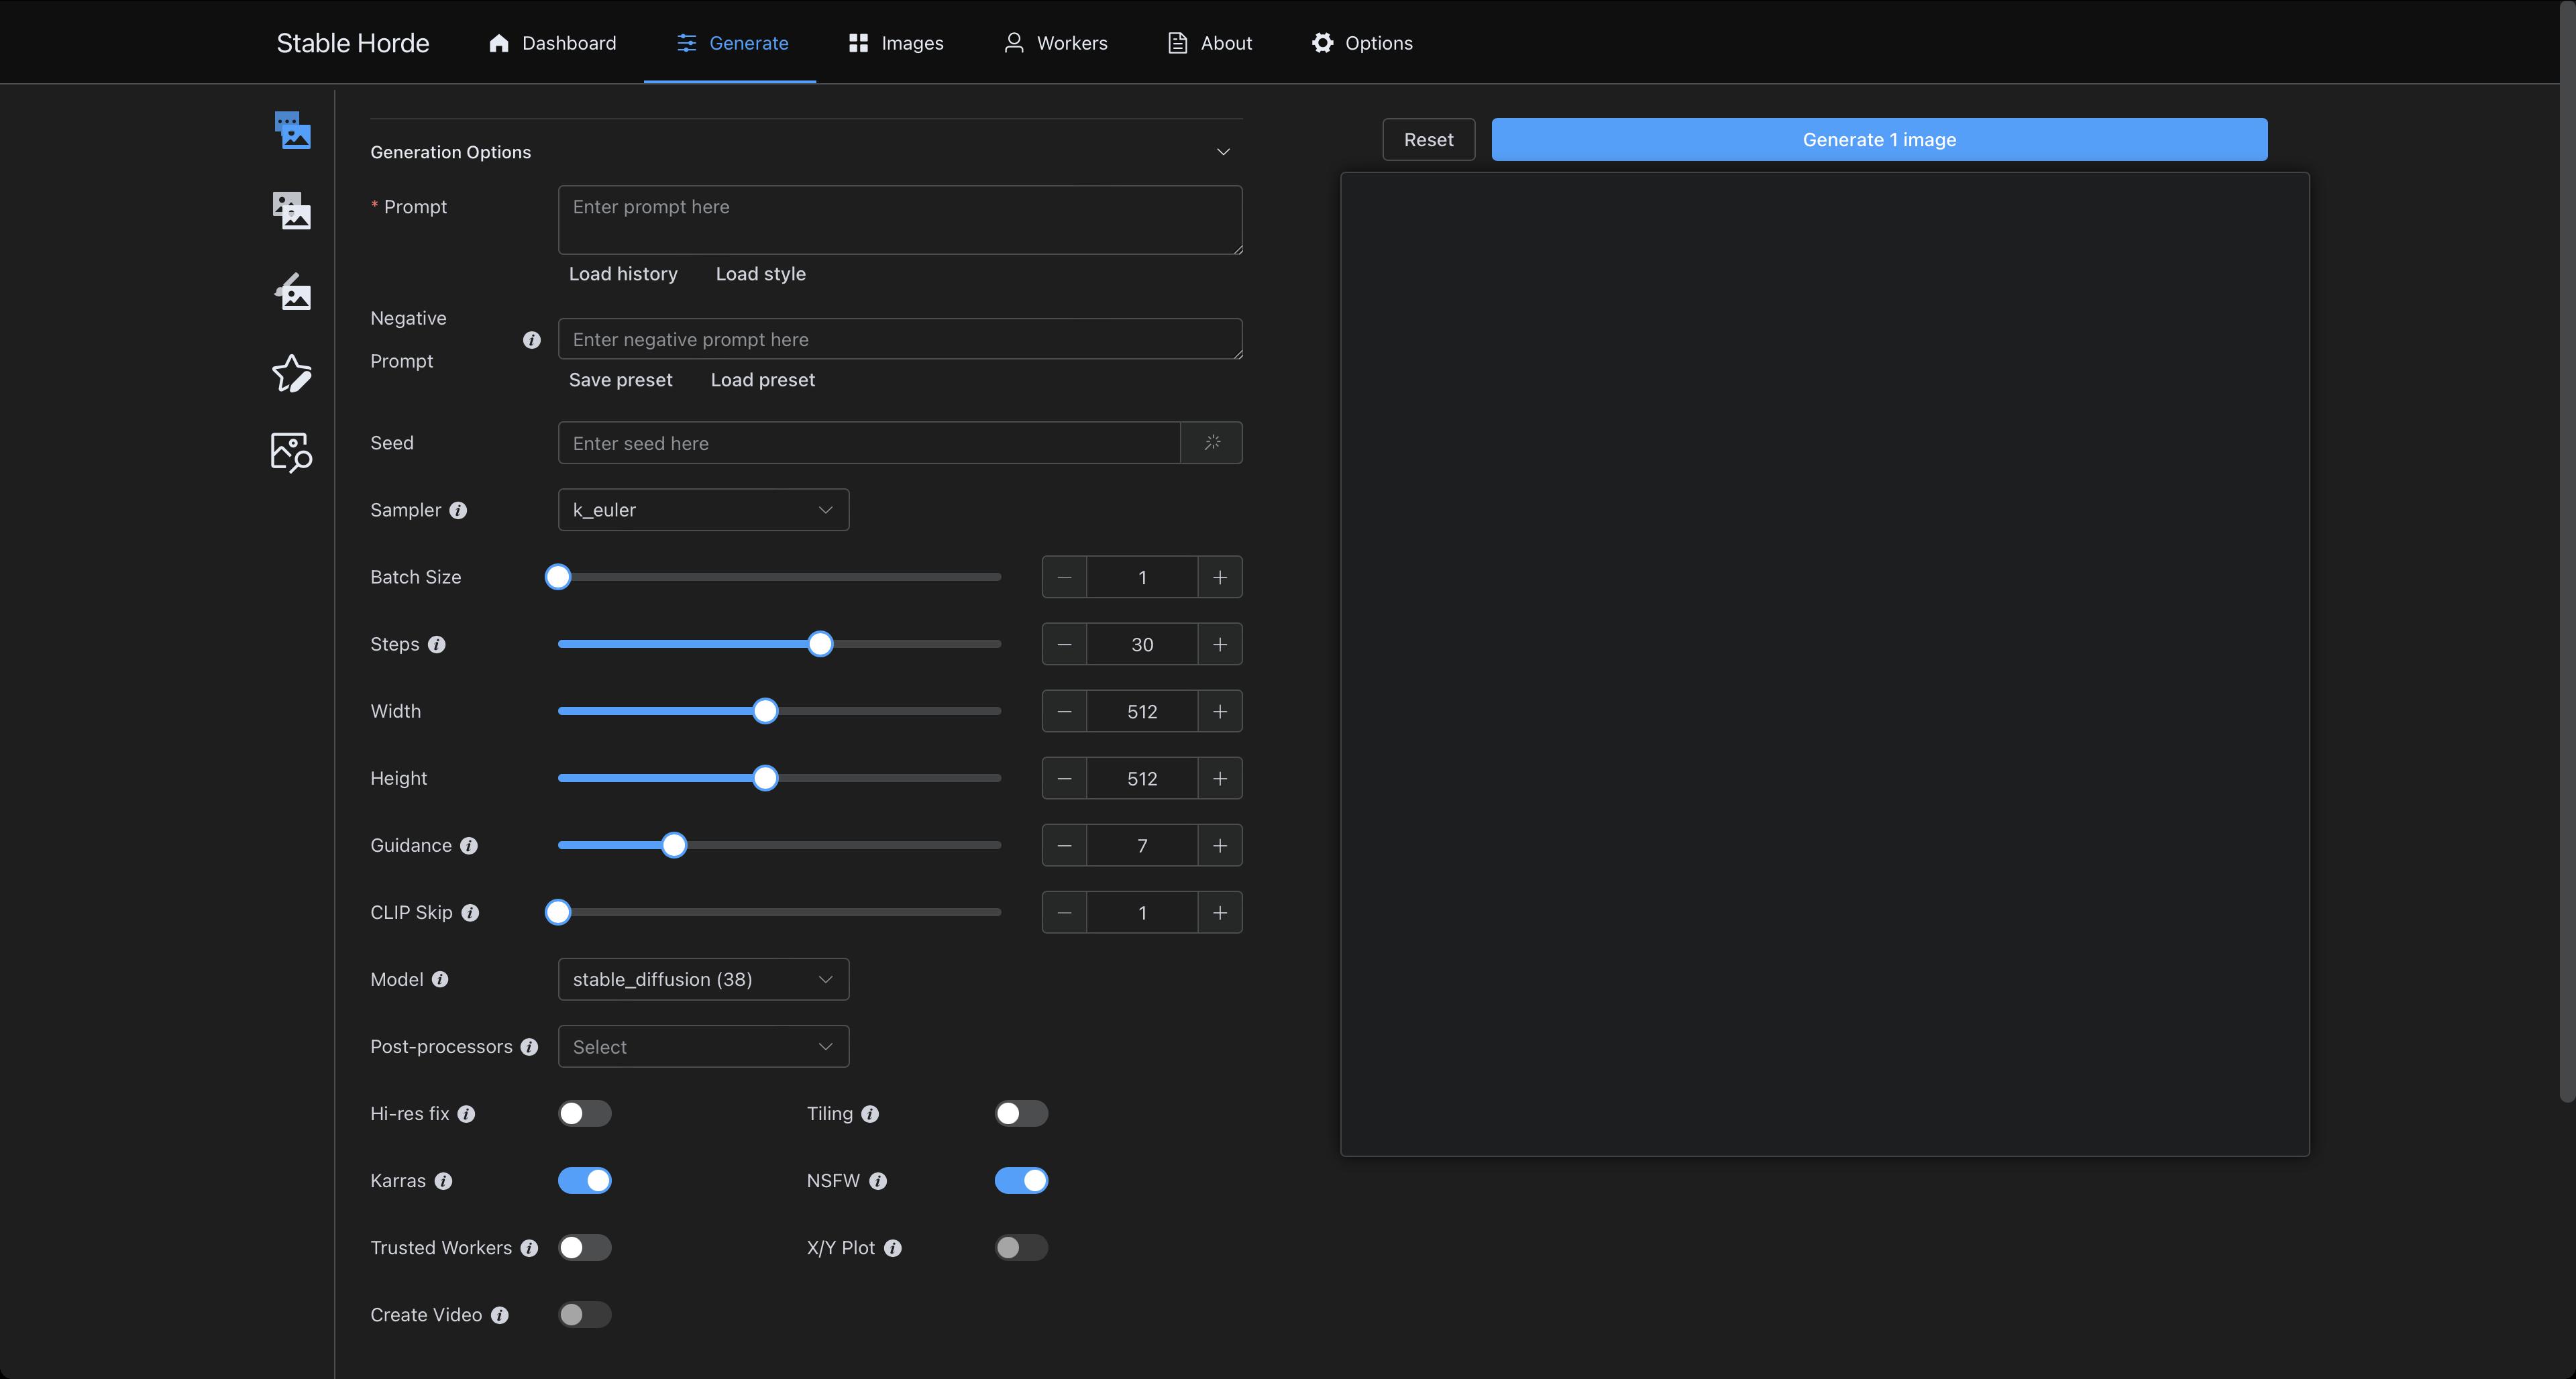Disable the Karras toggle
Viewport: 2576px width, 1379px height.
[x=585, y=1181]
